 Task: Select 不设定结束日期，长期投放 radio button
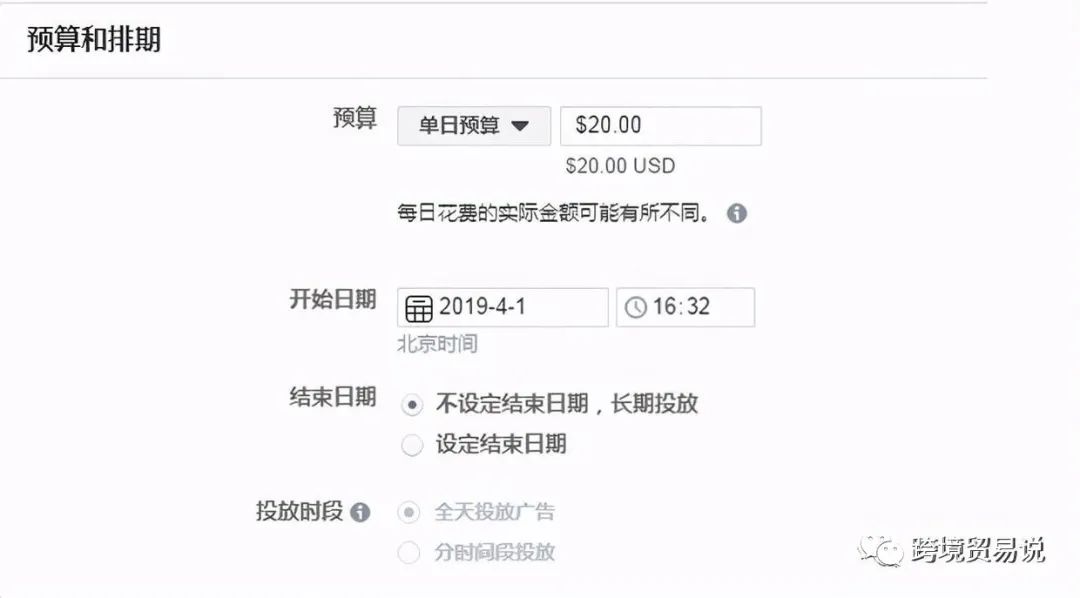coord(412,404)
